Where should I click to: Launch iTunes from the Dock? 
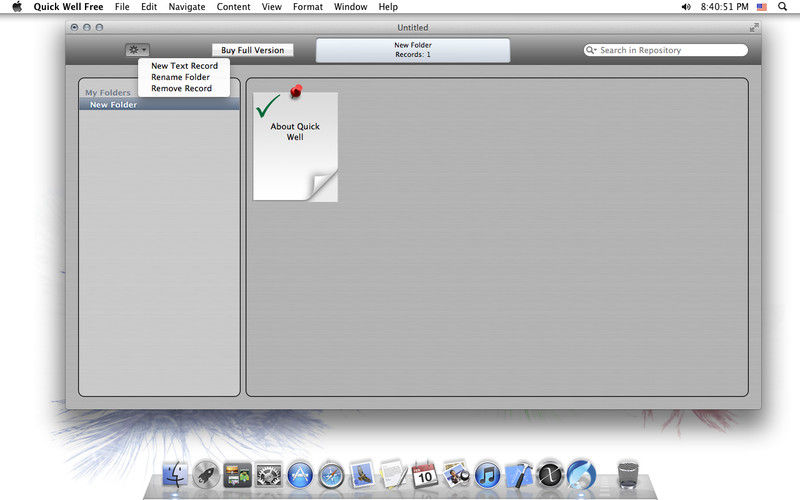pos(487,475)
